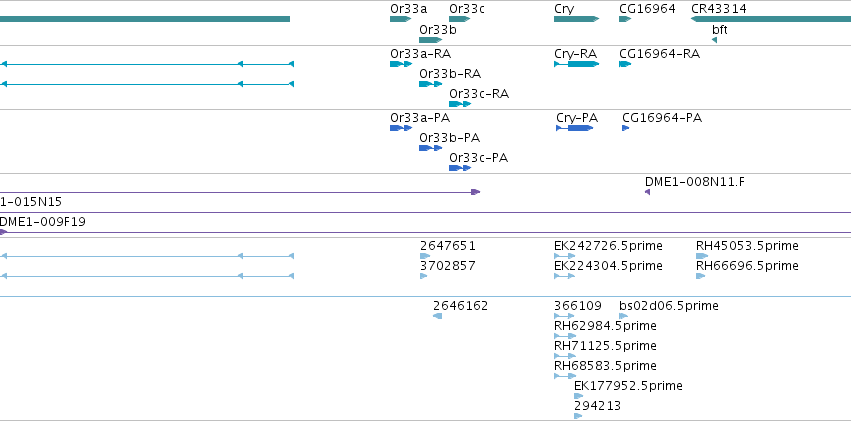The width and height of the screenshot is (851, 421).
Task: Click the Or33a-PA protein feature
Action: (401, 128)
